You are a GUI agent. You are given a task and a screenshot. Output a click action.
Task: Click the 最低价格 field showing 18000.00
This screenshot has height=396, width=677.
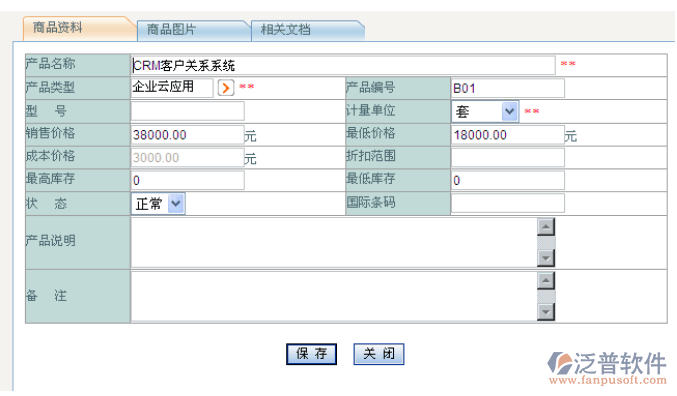[508, 135]
